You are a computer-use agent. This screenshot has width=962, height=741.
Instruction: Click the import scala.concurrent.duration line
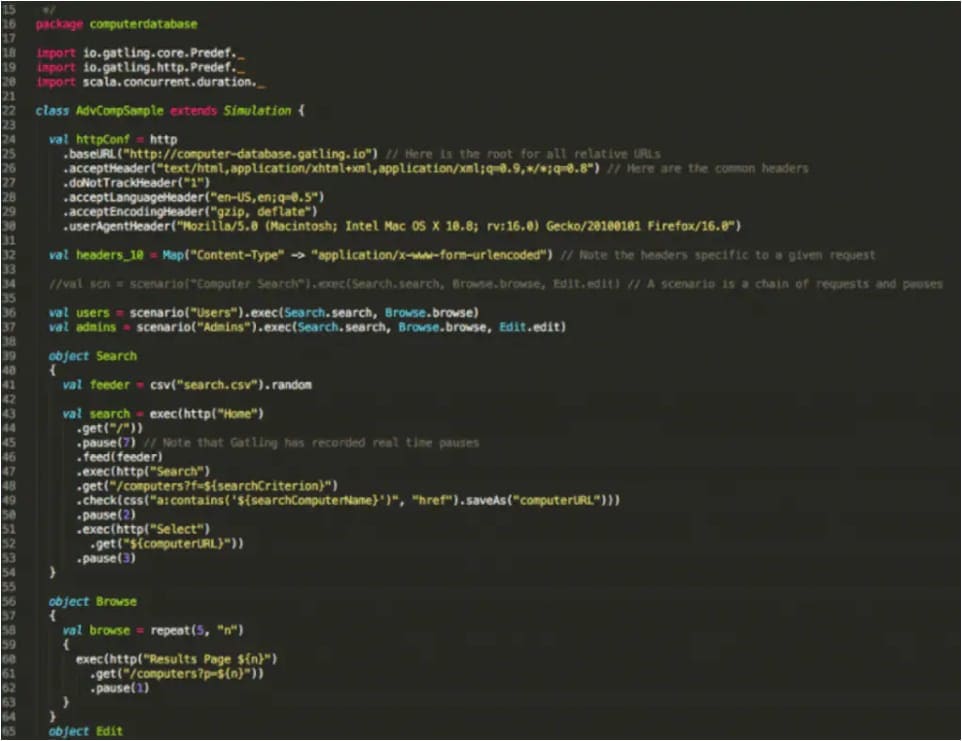[x=151, y=81]
